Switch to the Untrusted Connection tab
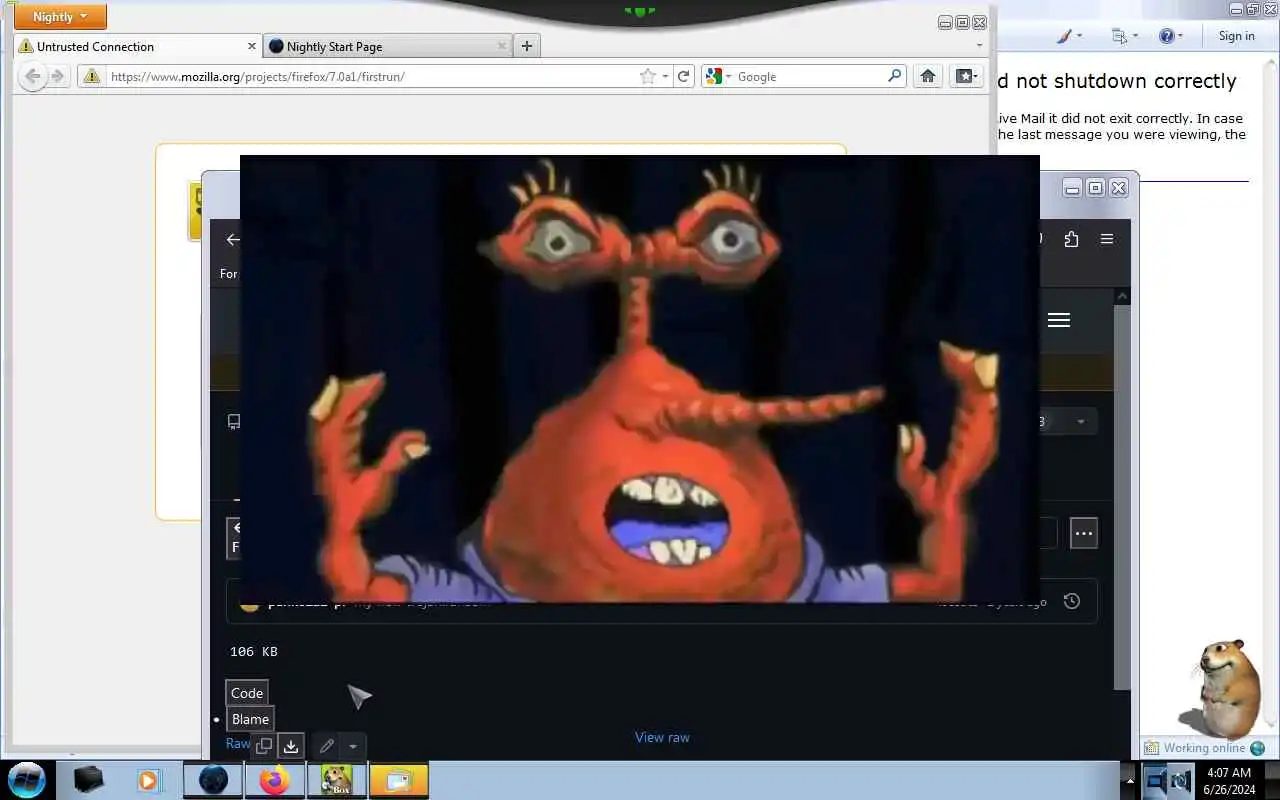The height and width of the screenshot is (800, 1280). click(x=138, y=46)
